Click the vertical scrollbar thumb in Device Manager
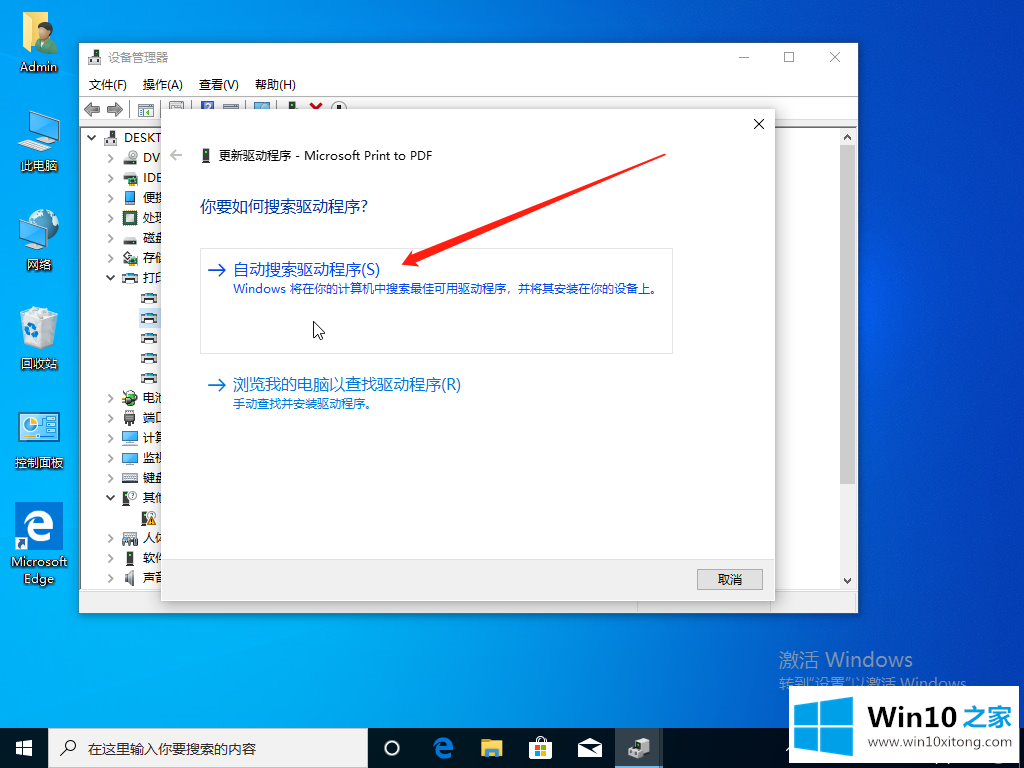Viewport: 1024px width, 768px height. click(847, 313)
